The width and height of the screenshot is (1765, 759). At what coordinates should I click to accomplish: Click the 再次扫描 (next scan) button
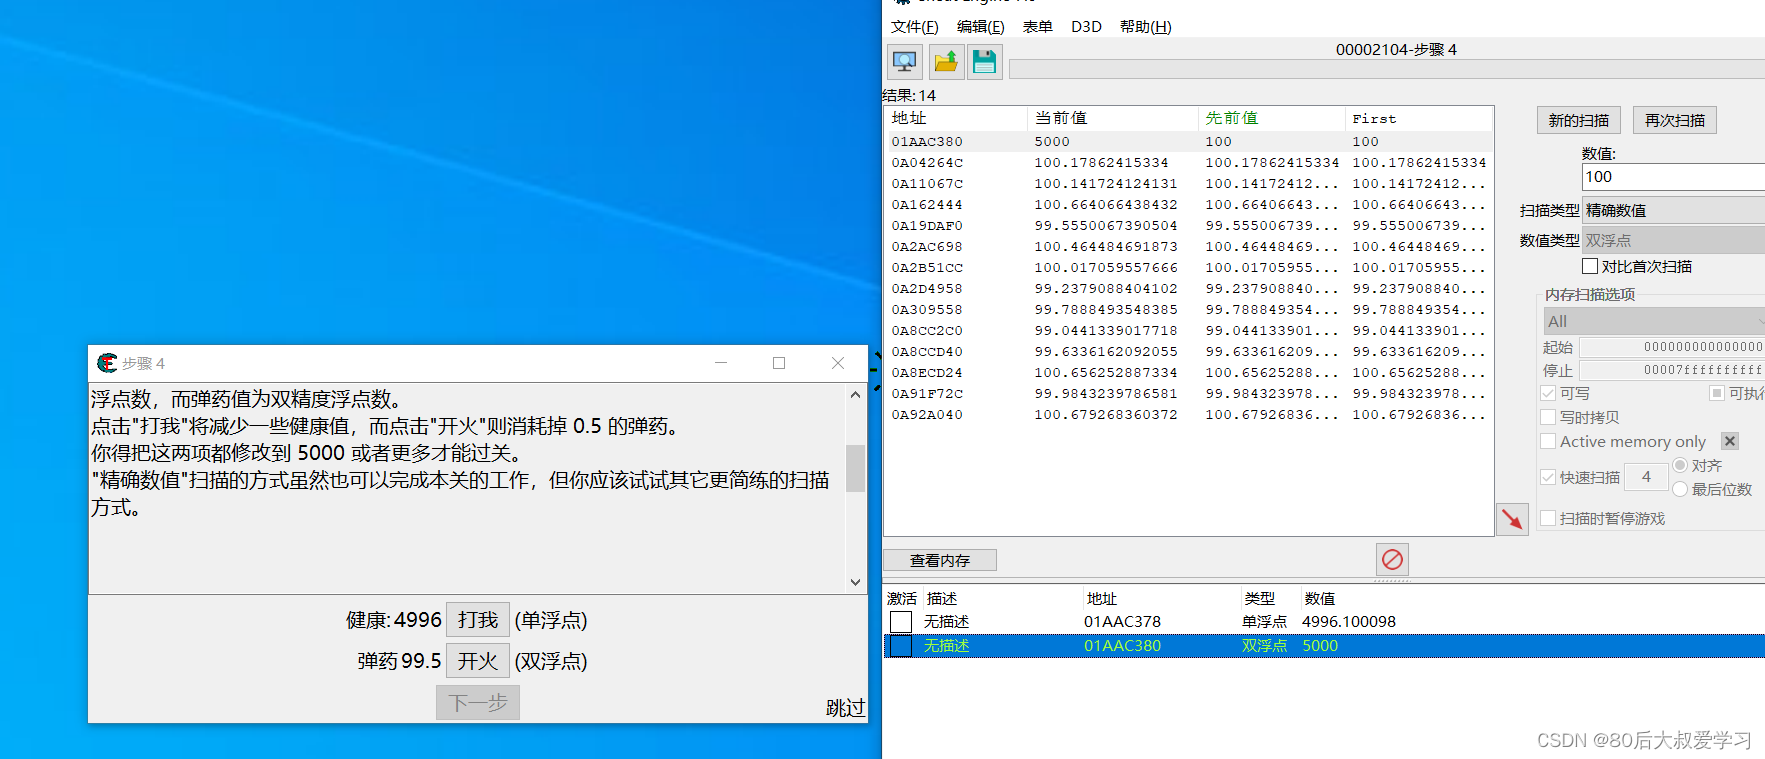pos(1675,120)
